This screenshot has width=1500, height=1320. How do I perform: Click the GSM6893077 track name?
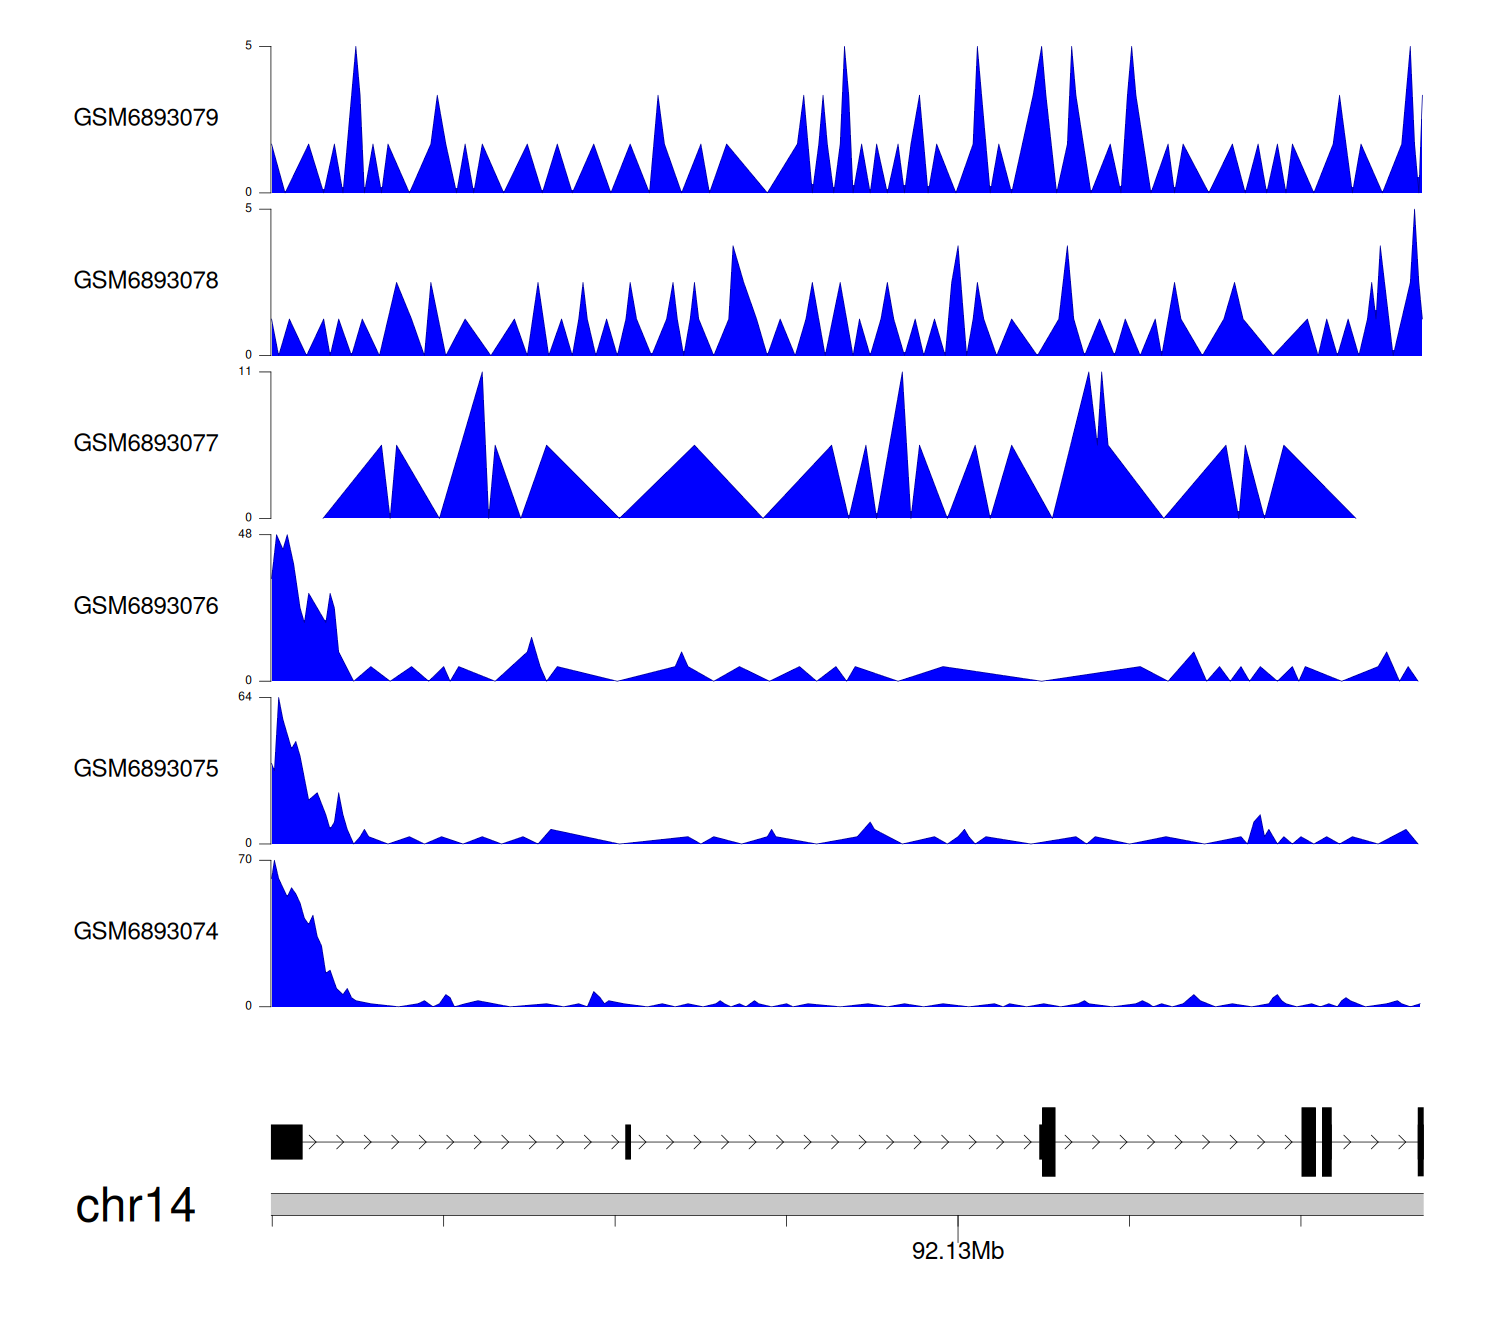coord(146,444)
